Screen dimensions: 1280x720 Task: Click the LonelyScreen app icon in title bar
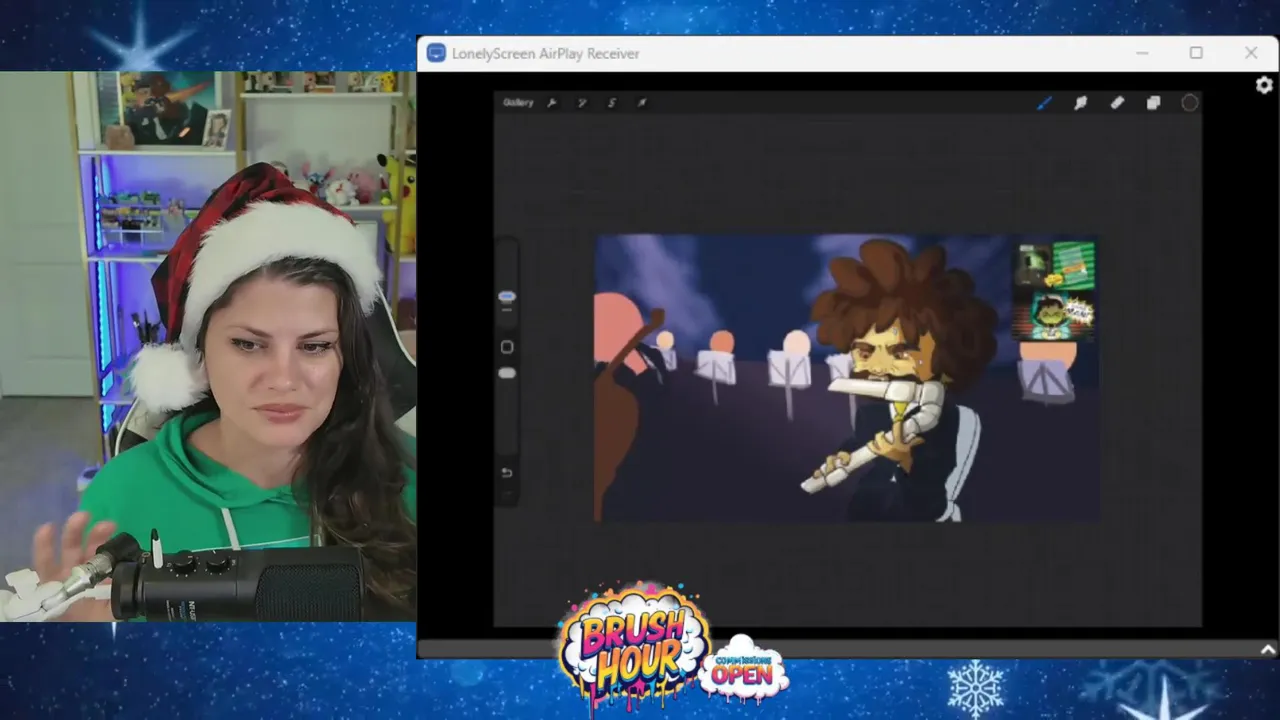(436, 53)
